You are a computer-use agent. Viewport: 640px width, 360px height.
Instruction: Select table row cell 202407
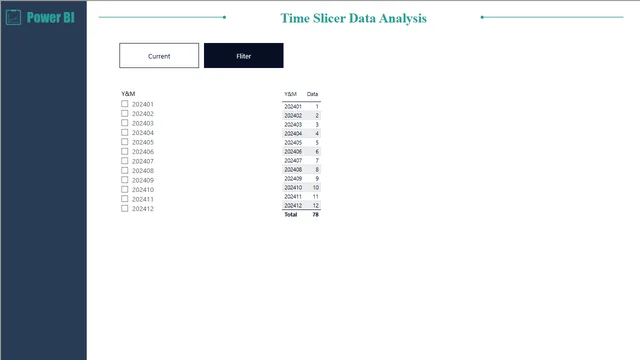293,160
